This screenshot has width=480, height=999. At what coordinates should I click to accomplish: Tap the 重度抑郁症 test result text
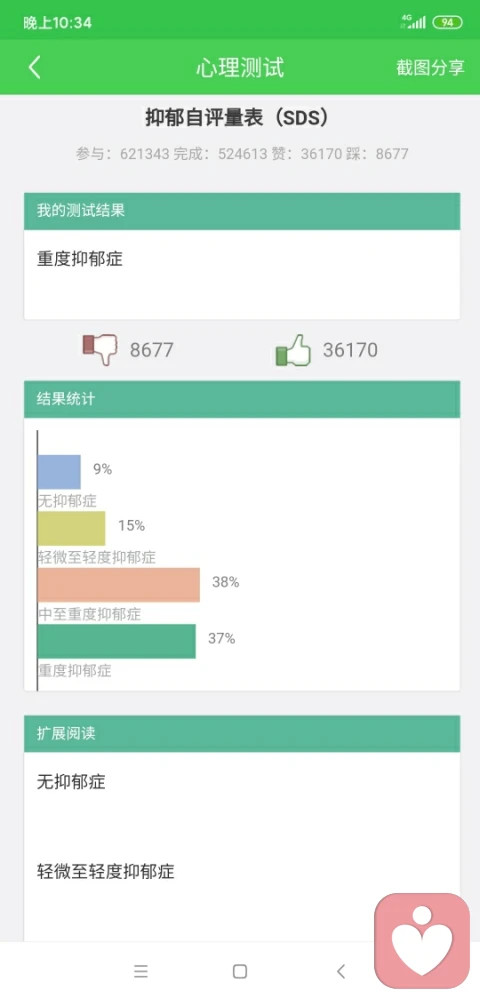(x=80, y=259)
